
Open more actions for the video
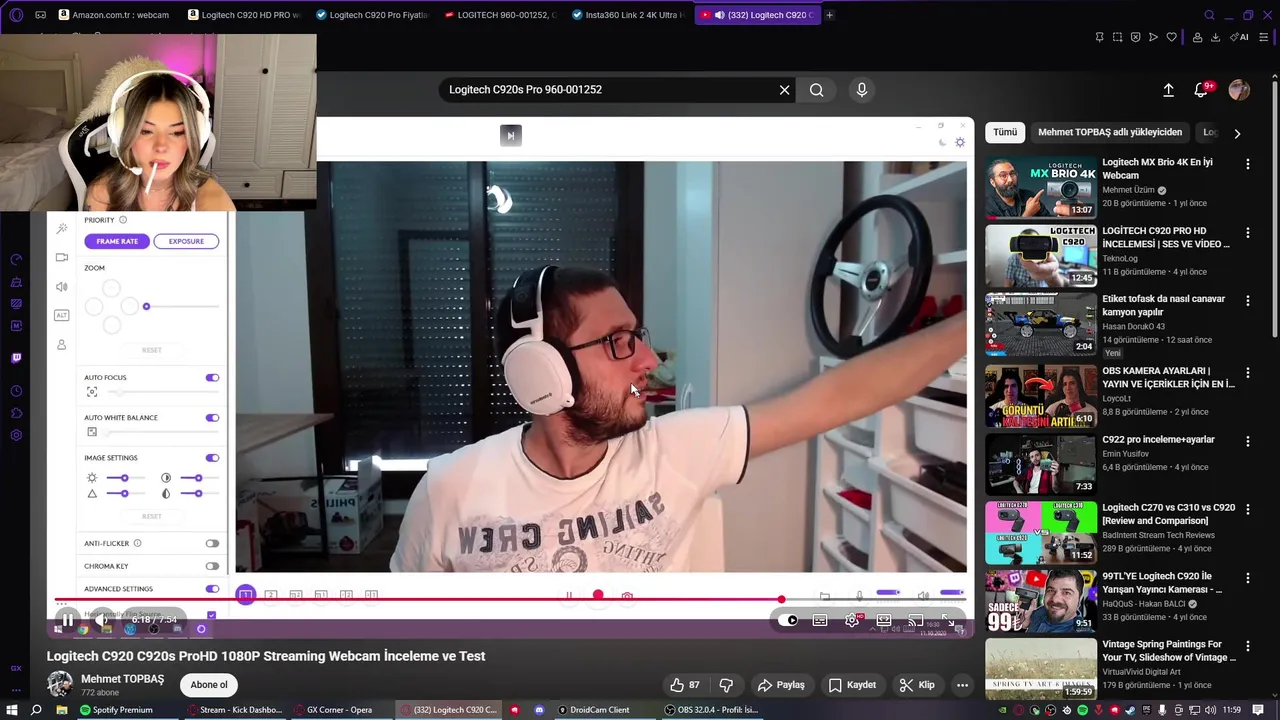click(962, 685)
